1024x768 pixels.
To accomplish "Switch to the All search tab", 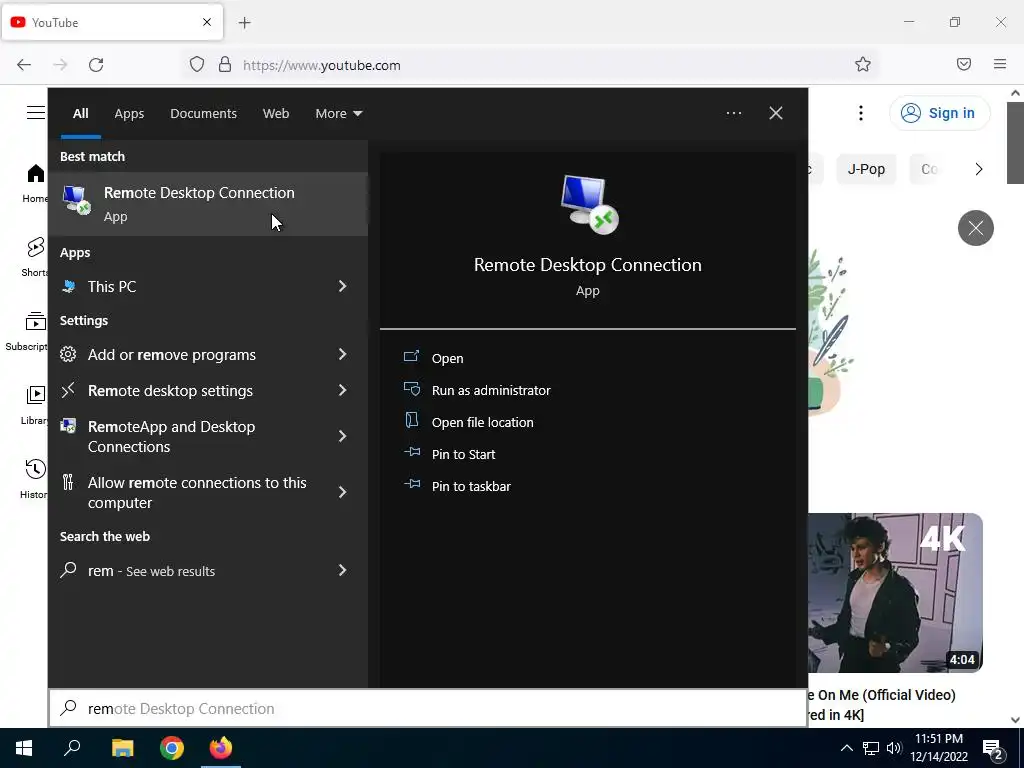I will pos(80,114).
